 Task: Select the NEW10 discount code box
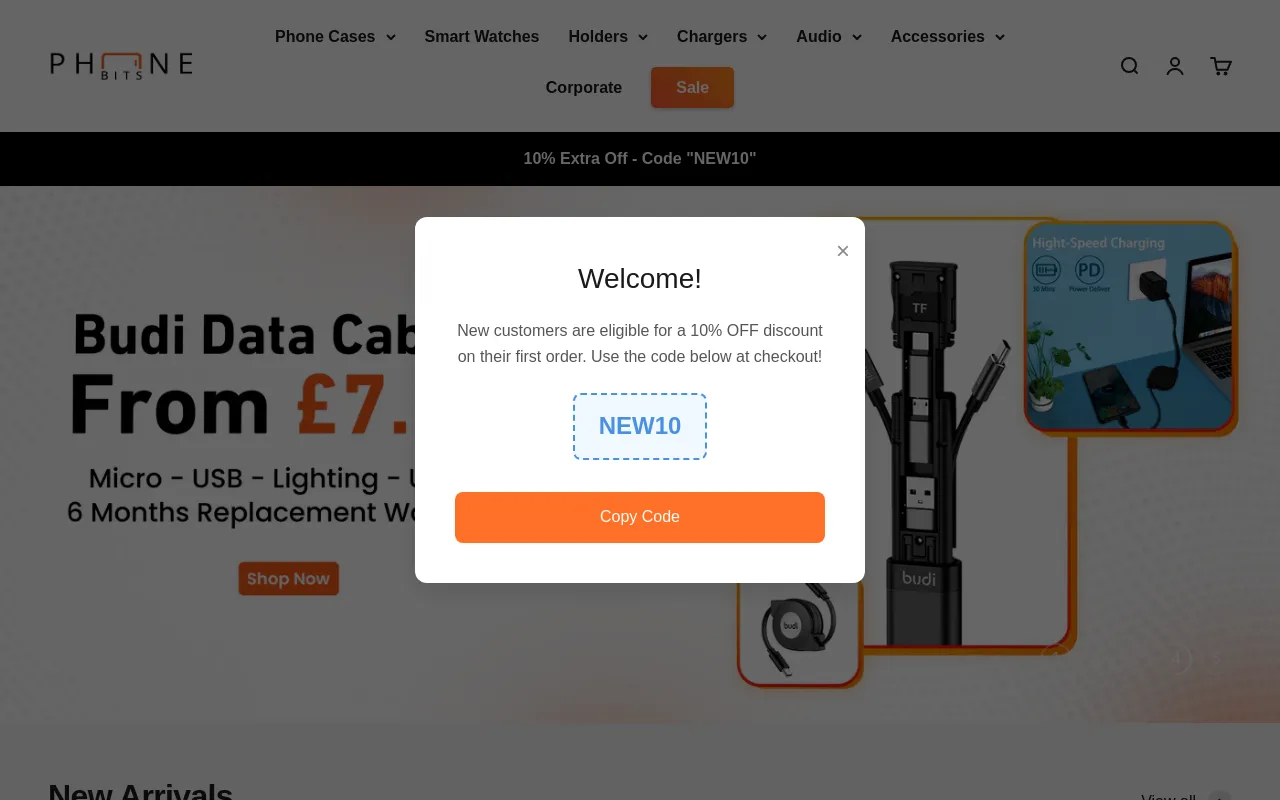[x=640, y=426]
